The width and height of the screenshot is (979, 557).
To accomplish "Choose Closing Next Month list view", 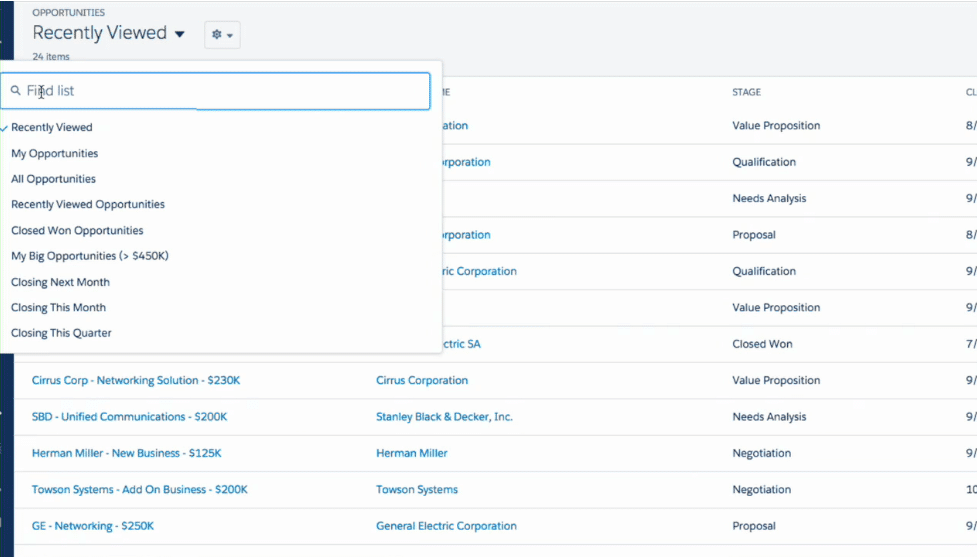I will (61, 282).
